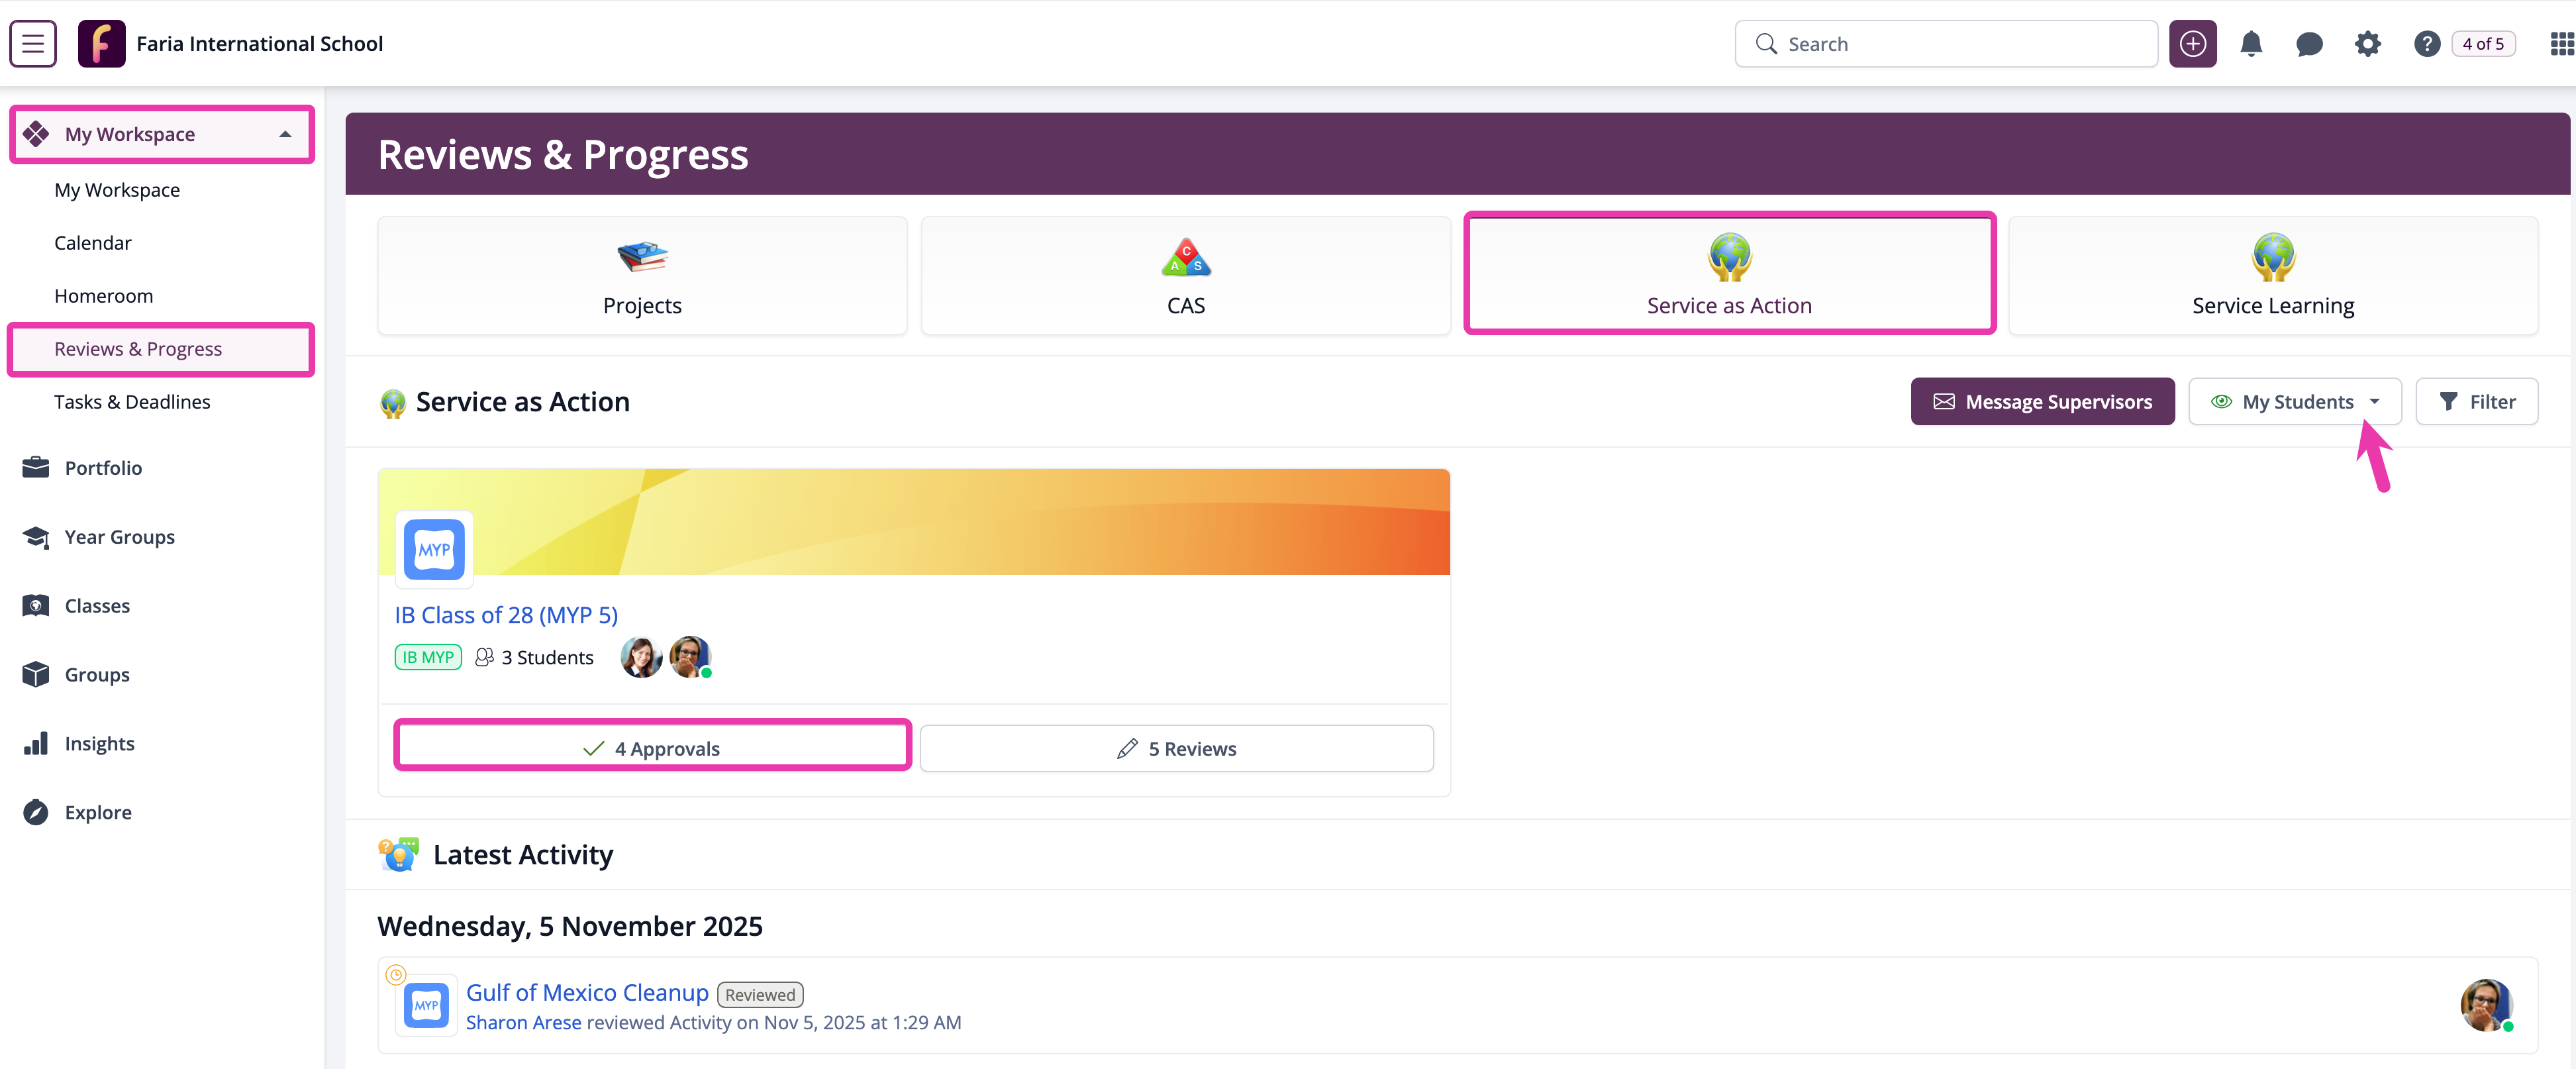
Task: Switch to the Service Learning tab
Action: pos(2273,275)
